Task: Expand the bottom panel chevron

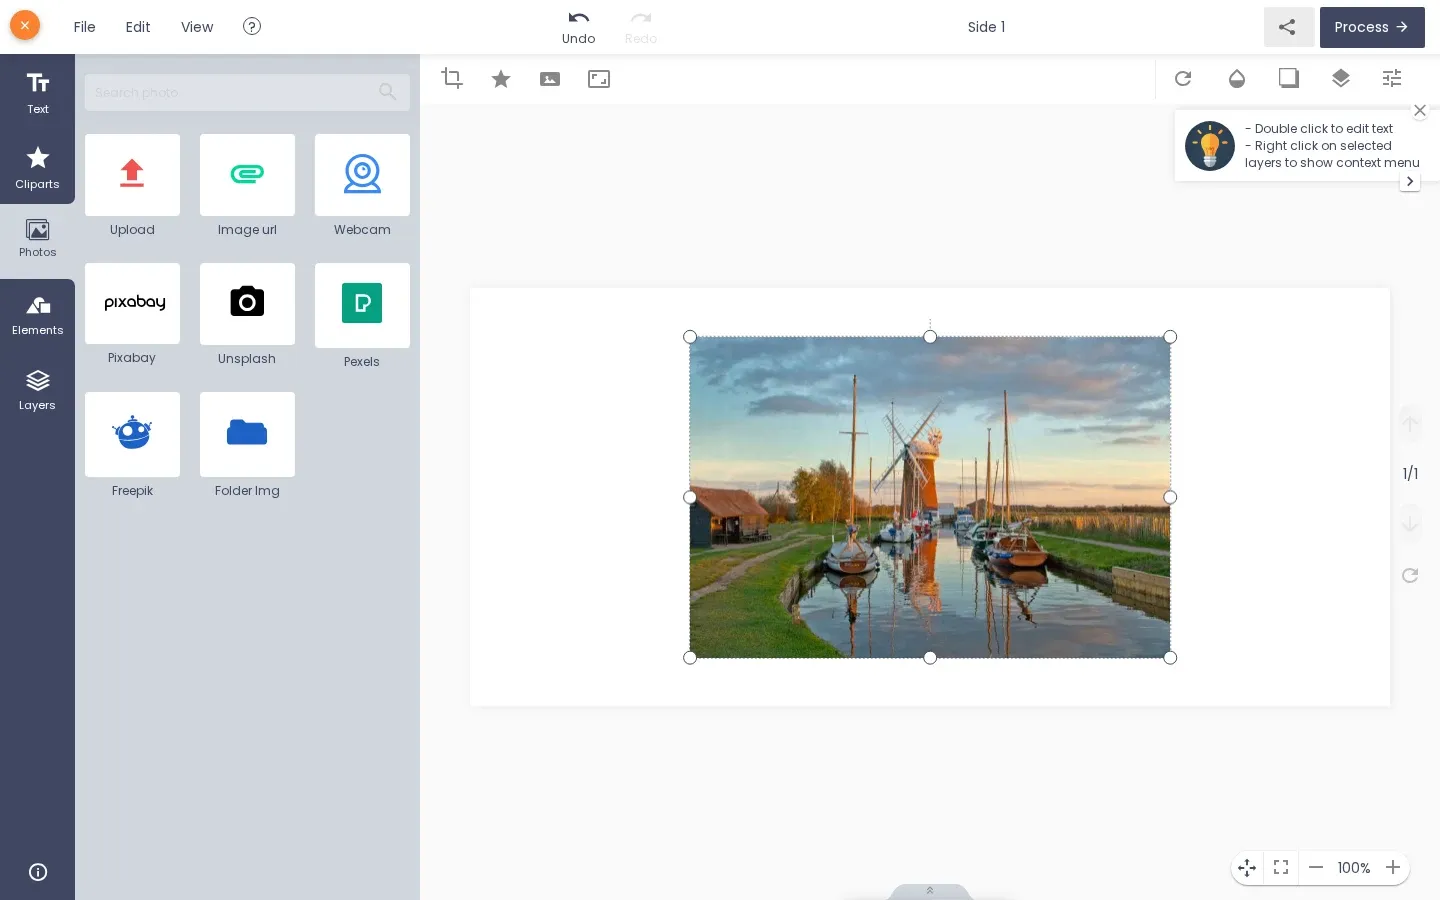Action: point(930,891)
